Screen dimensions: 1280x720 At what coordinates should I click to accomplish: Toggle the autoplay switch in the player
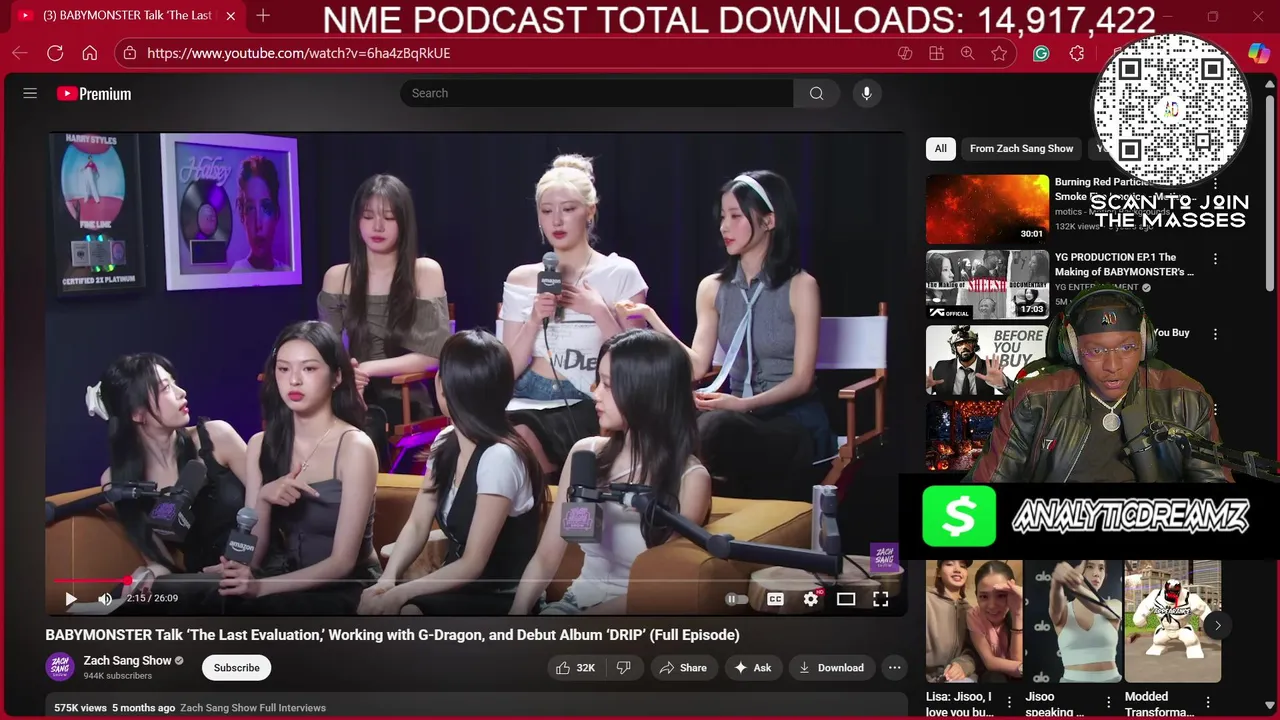pos(737,599)
